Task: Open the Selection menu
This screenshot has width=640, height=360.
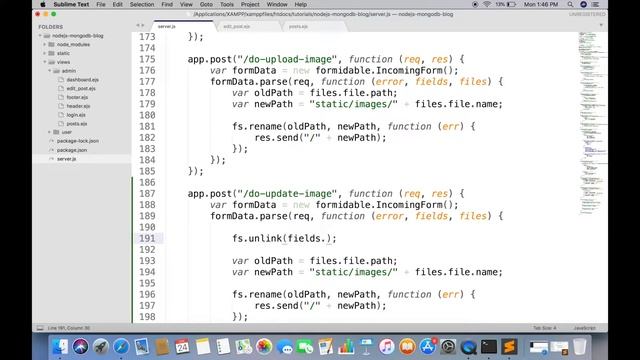Action: 142,4
